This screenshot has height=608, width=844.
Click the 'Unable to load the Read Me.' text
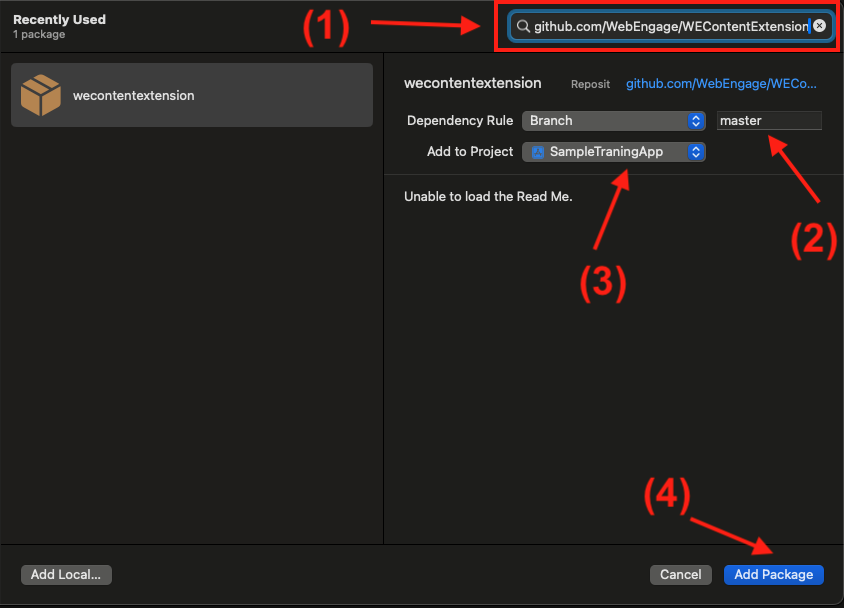(488, 196)
